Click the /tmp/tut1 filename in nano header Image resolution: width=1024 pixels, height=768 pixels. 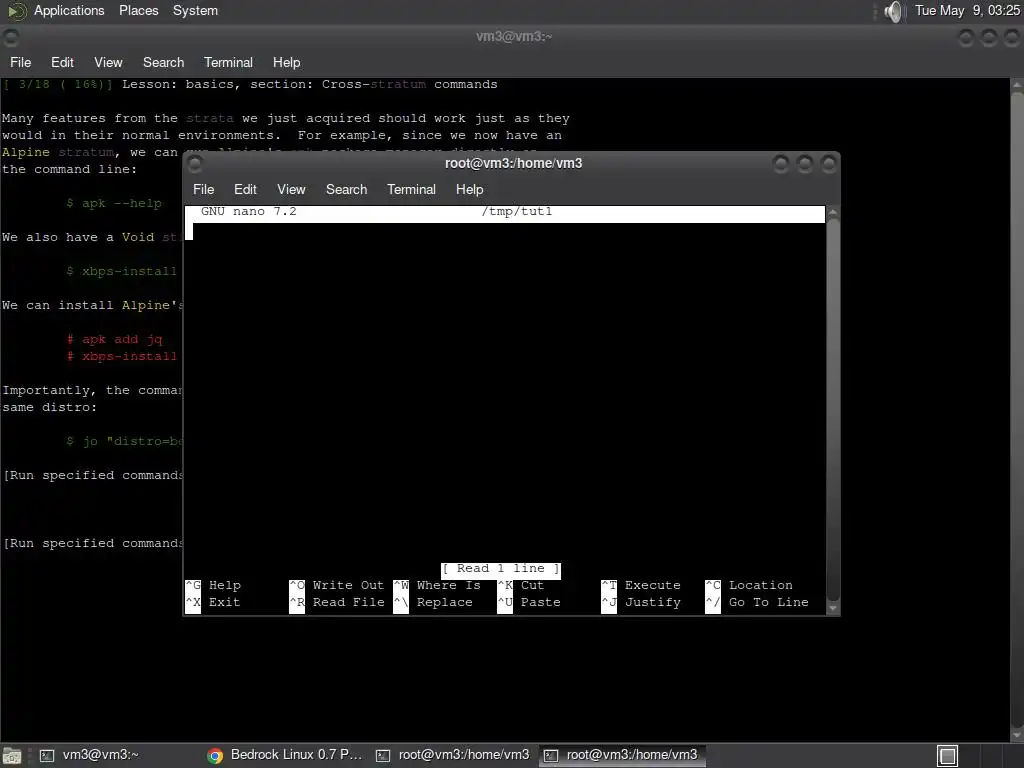tap(517, 212)
